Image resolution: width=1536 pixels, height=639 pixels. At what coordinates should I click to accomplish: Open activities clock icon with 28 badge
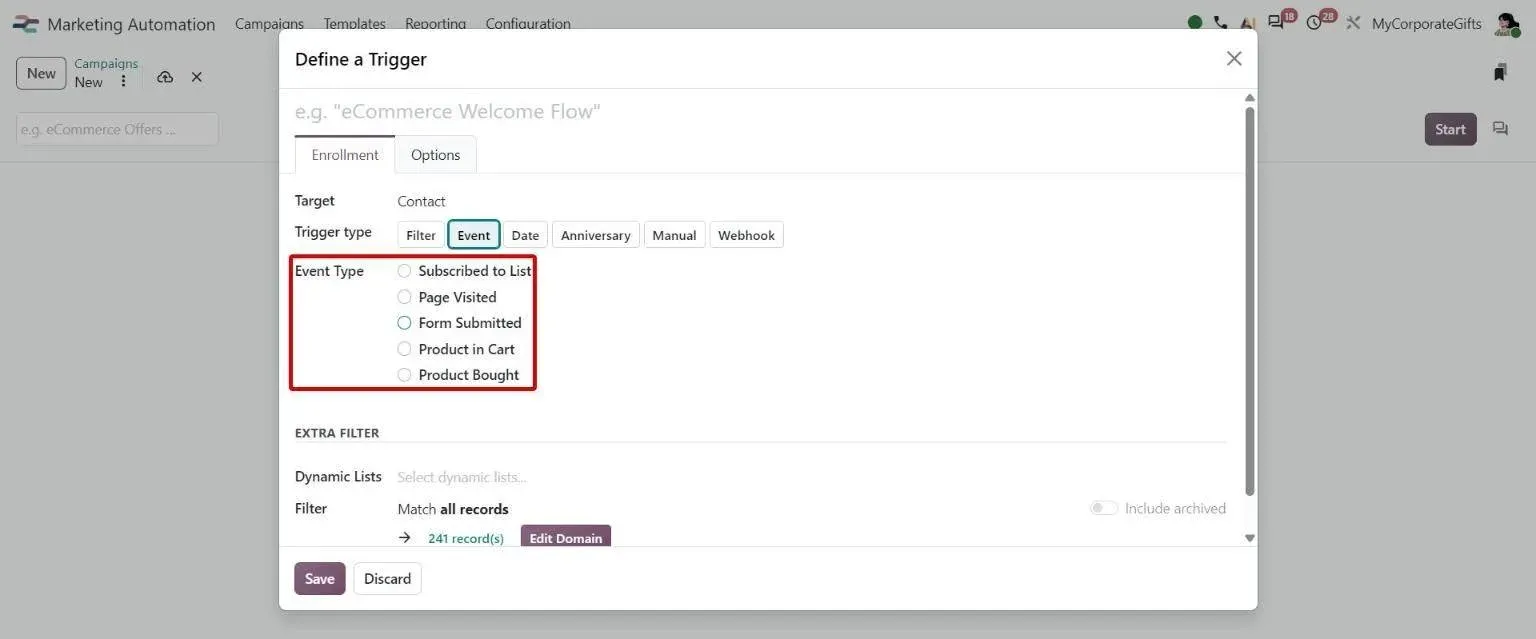(x=1314, y=23)
